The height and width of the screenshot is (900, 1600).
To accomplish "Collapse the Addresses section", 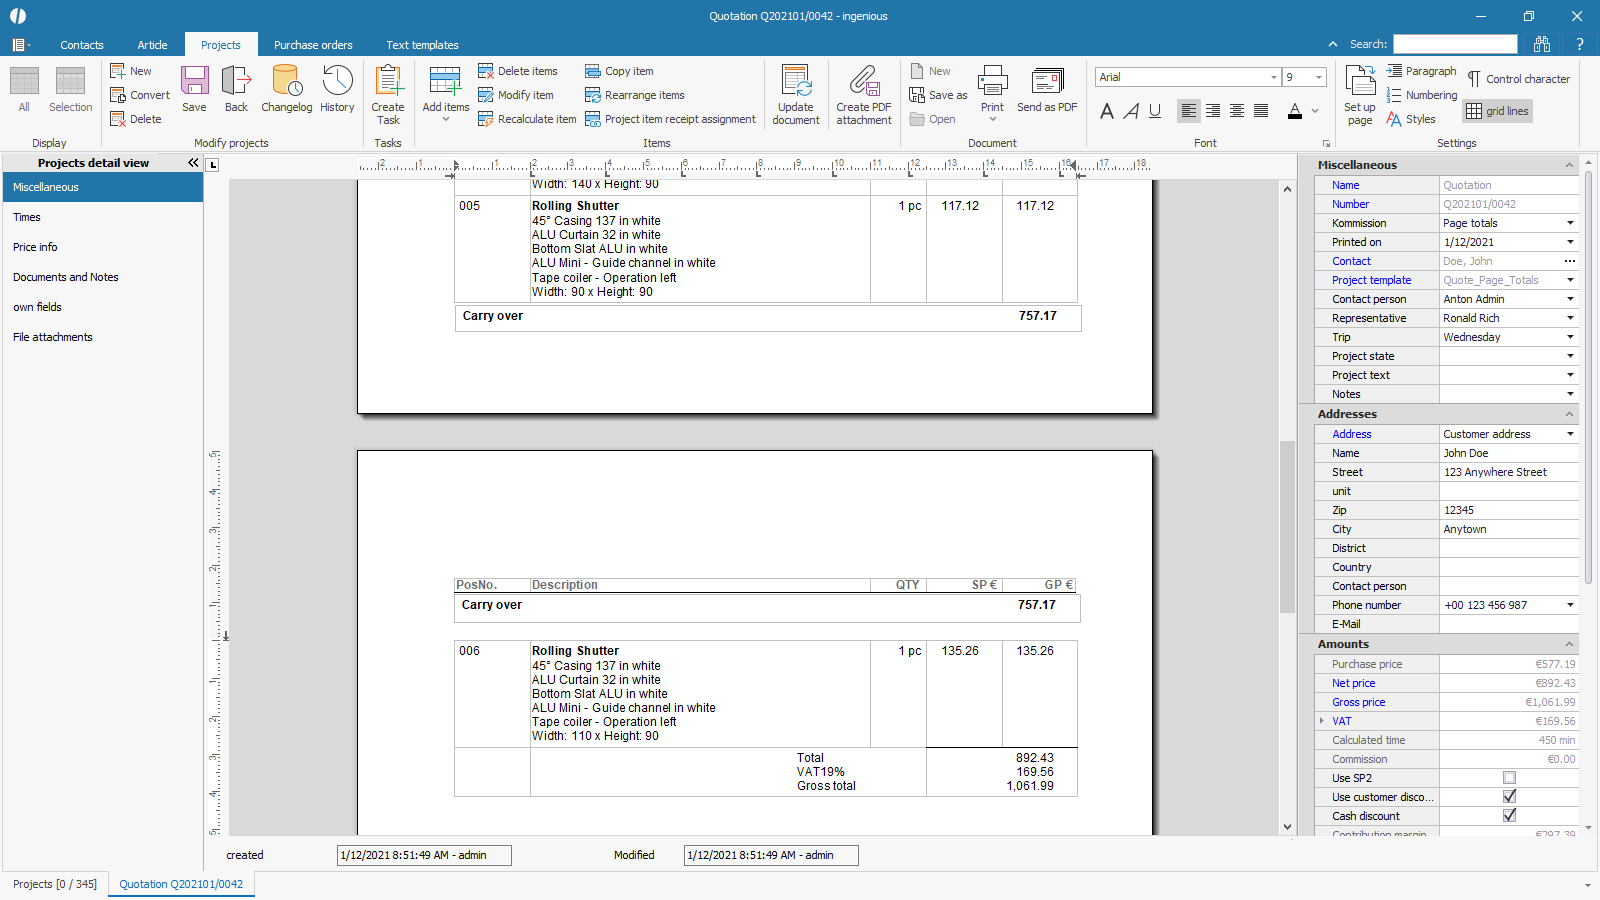I will click(1569, 414).
